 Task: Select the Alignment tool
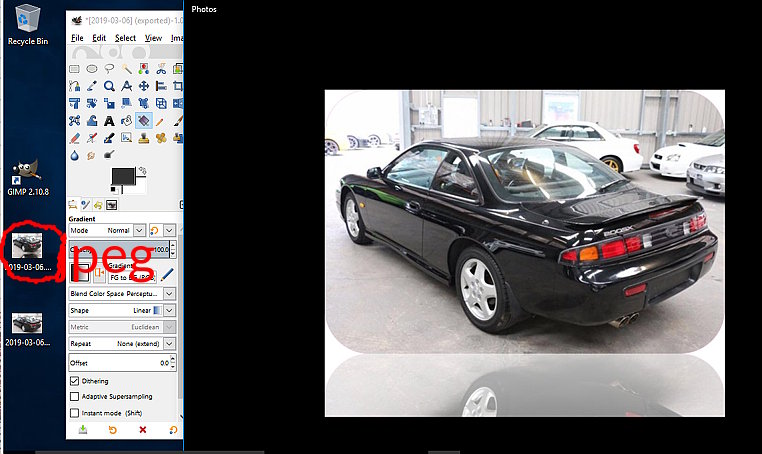(x=161, y=87)
